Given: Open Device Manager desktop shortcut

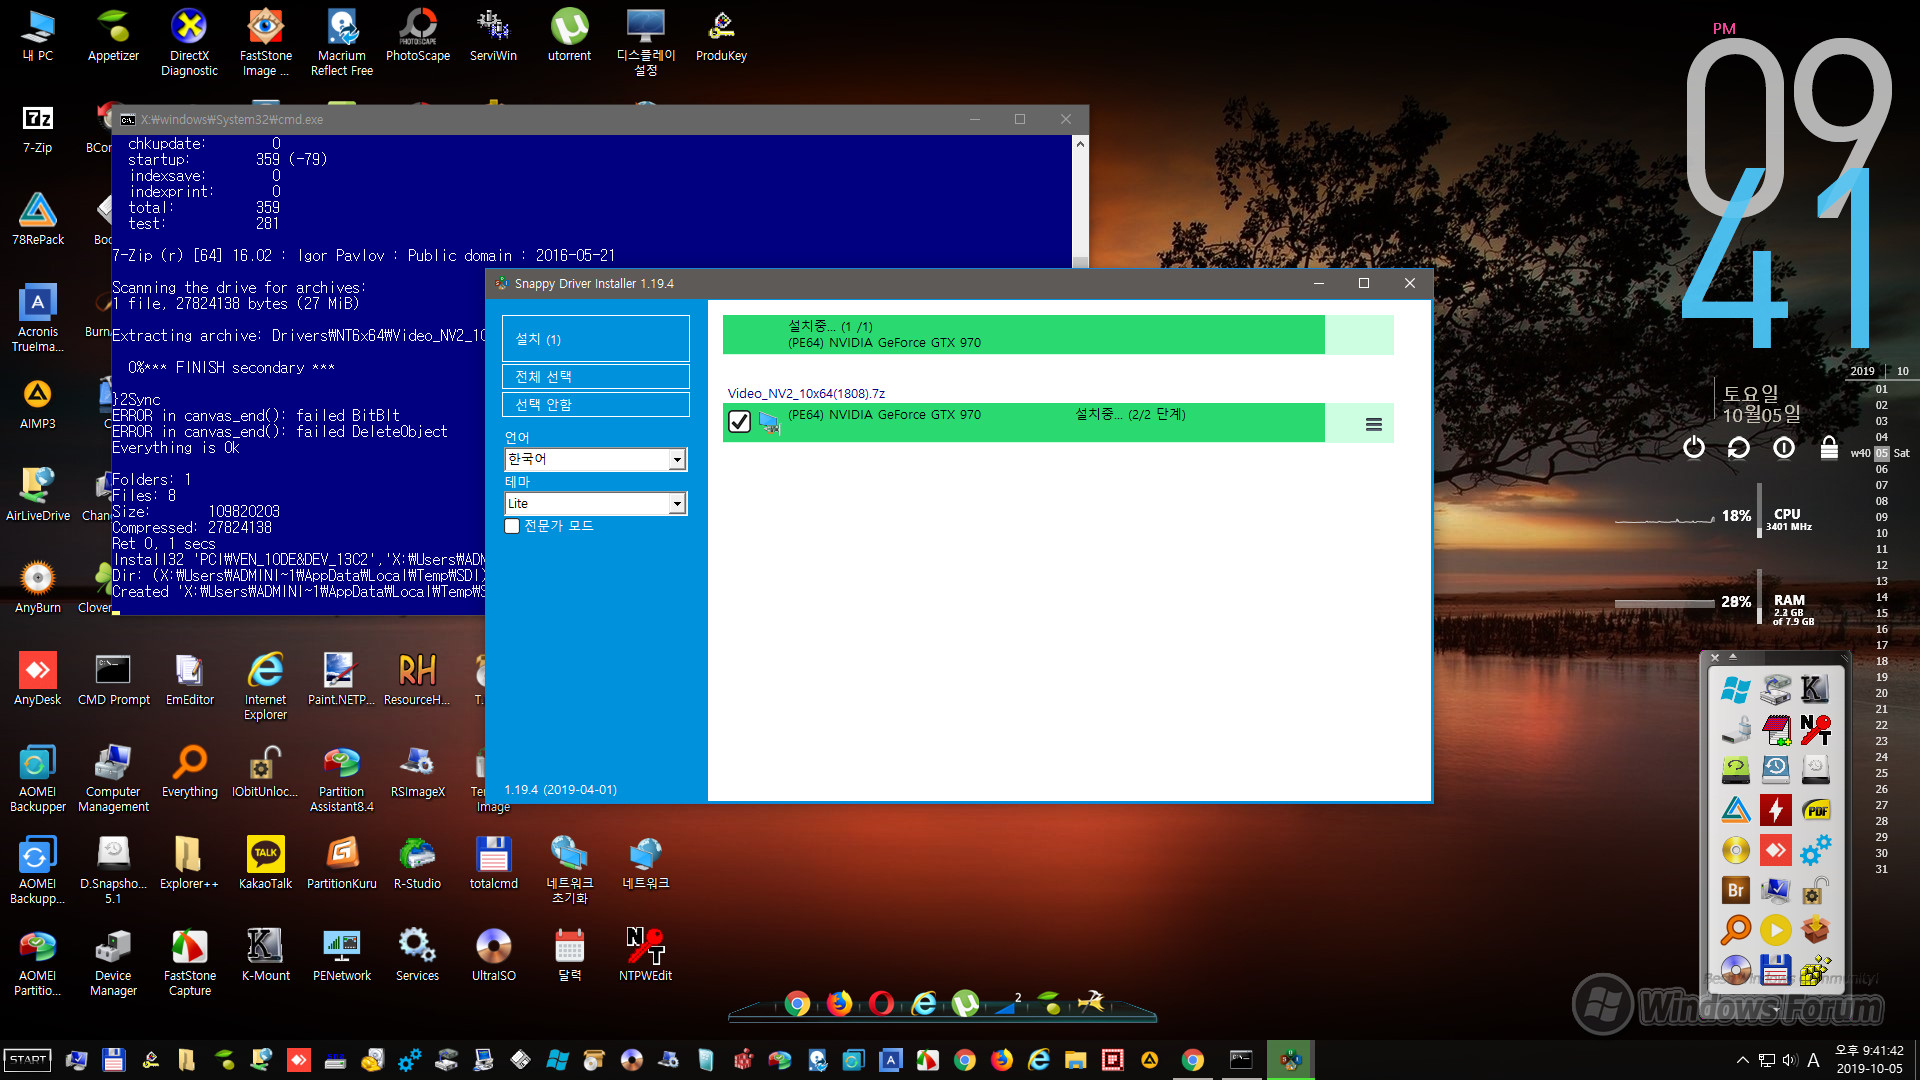Looking at the screenshot, I should click(x=113, y=962).
